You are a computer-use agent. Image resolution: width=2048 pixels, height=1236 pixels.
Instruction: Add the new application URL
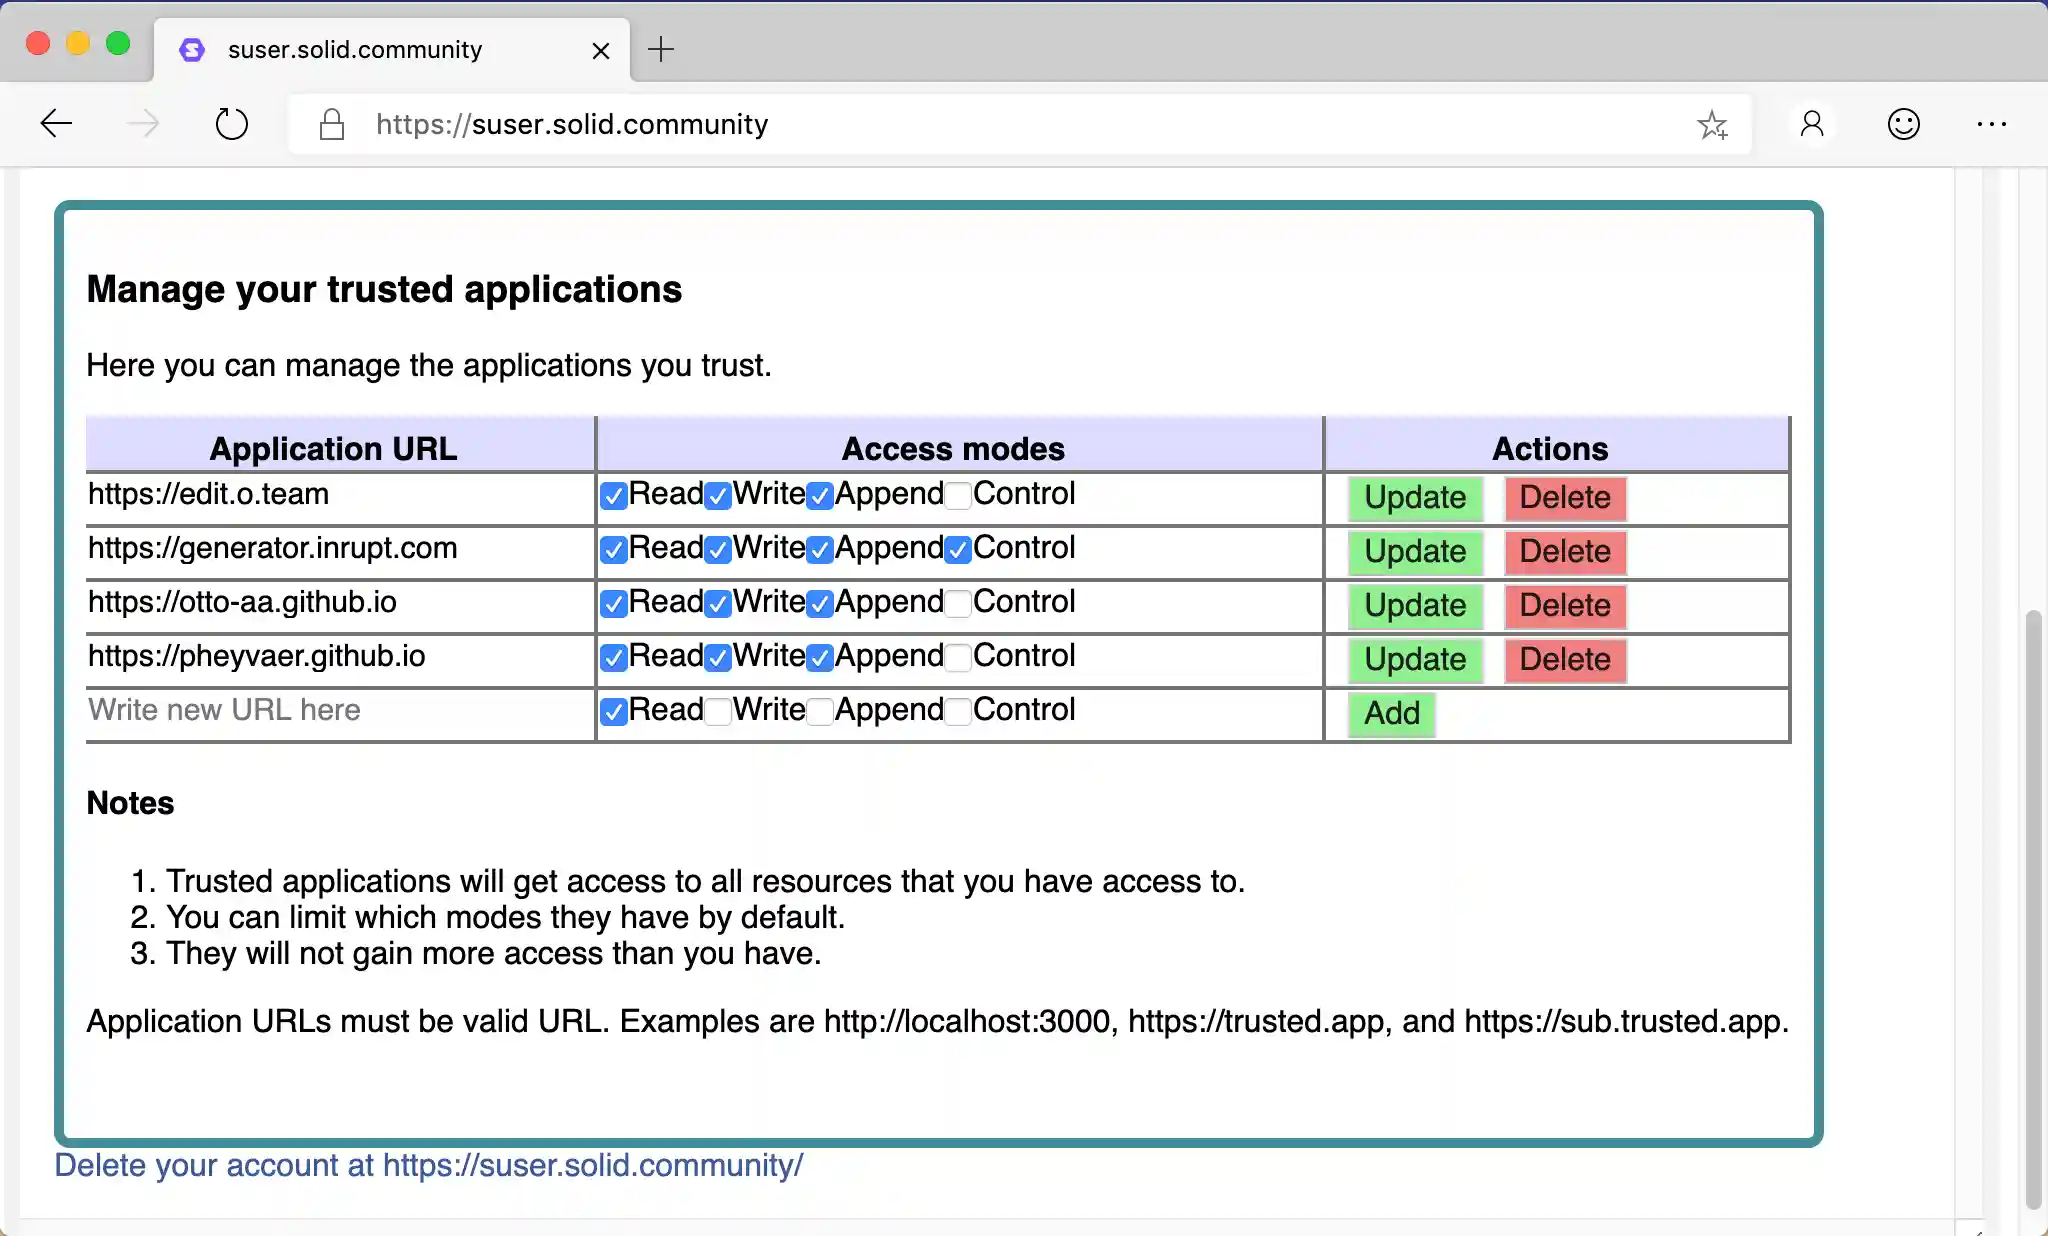(x=1390, y=714)
